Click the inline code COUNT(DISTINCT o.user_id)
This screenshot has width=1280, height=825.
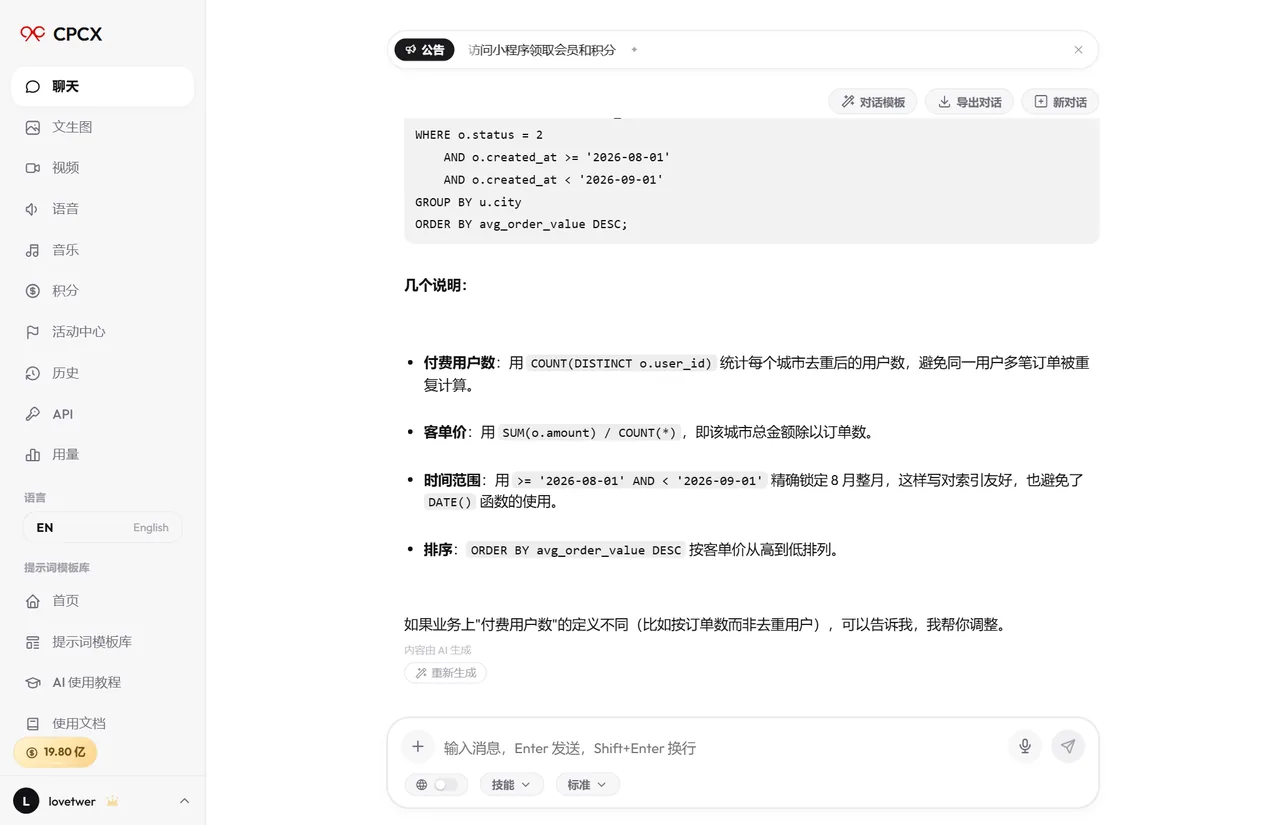pos(621,363)
